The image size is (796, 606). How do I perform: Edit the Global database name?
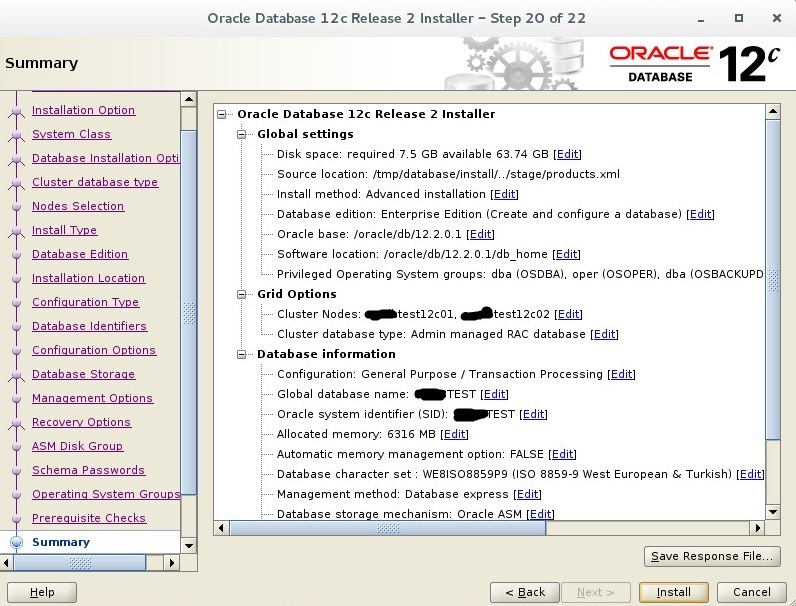coord(494,394)
